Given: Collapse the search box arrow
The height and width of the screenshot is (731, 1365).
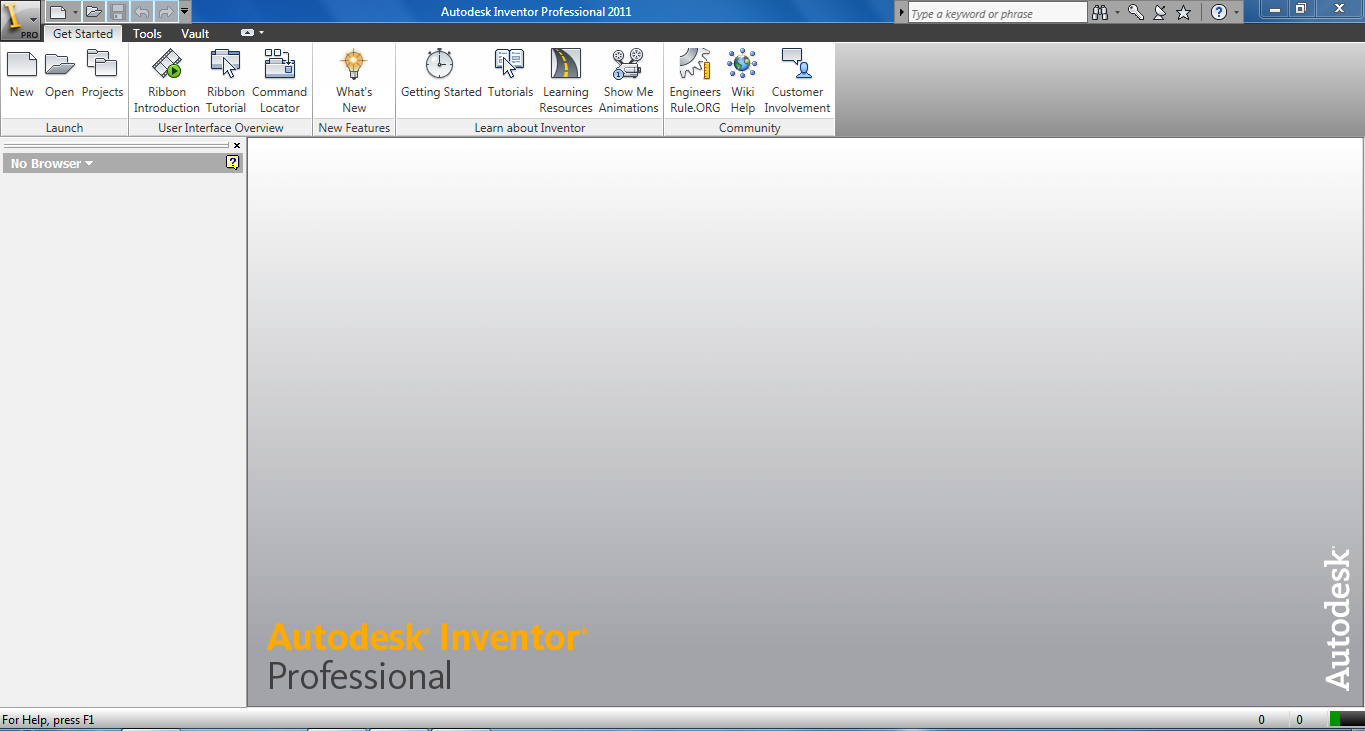Looking at the screenshot, I should point(901,12).
